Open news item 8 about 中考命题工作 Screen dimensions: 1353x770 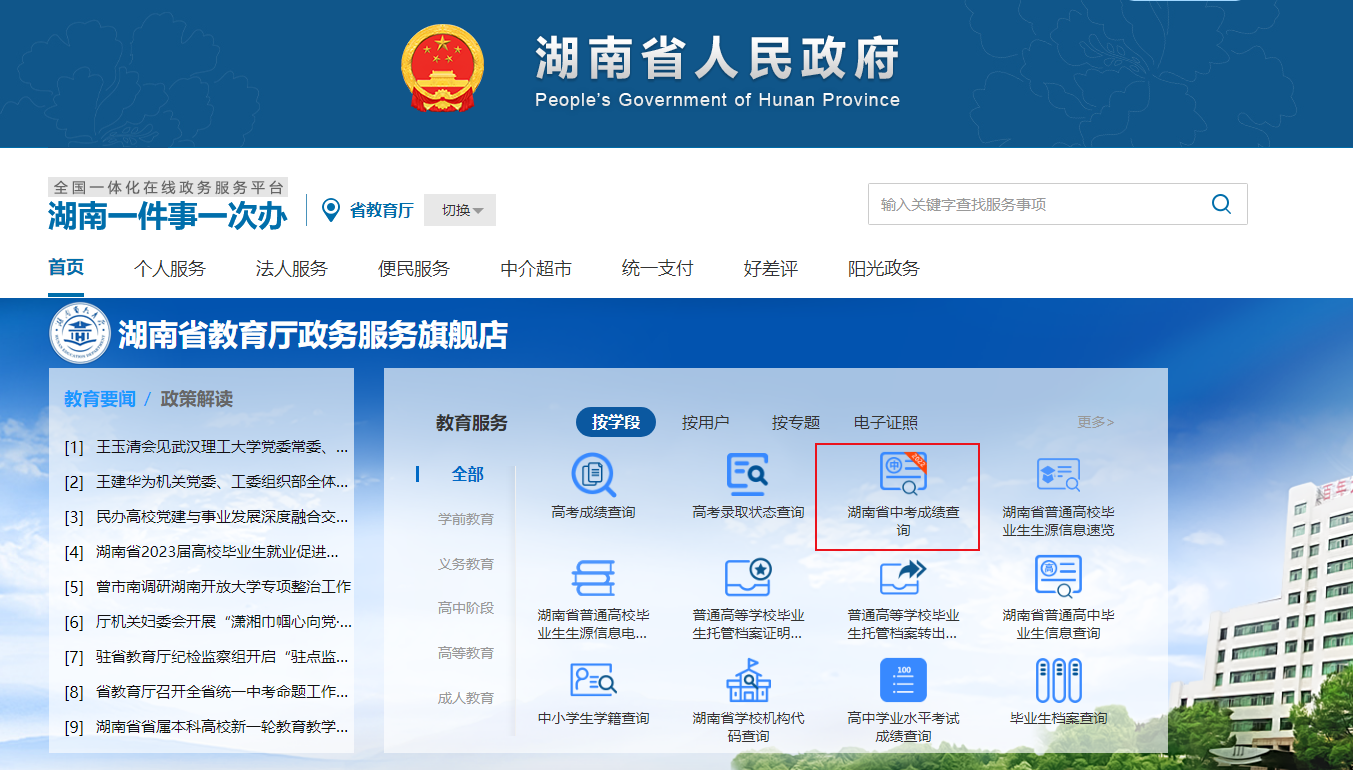207,692
